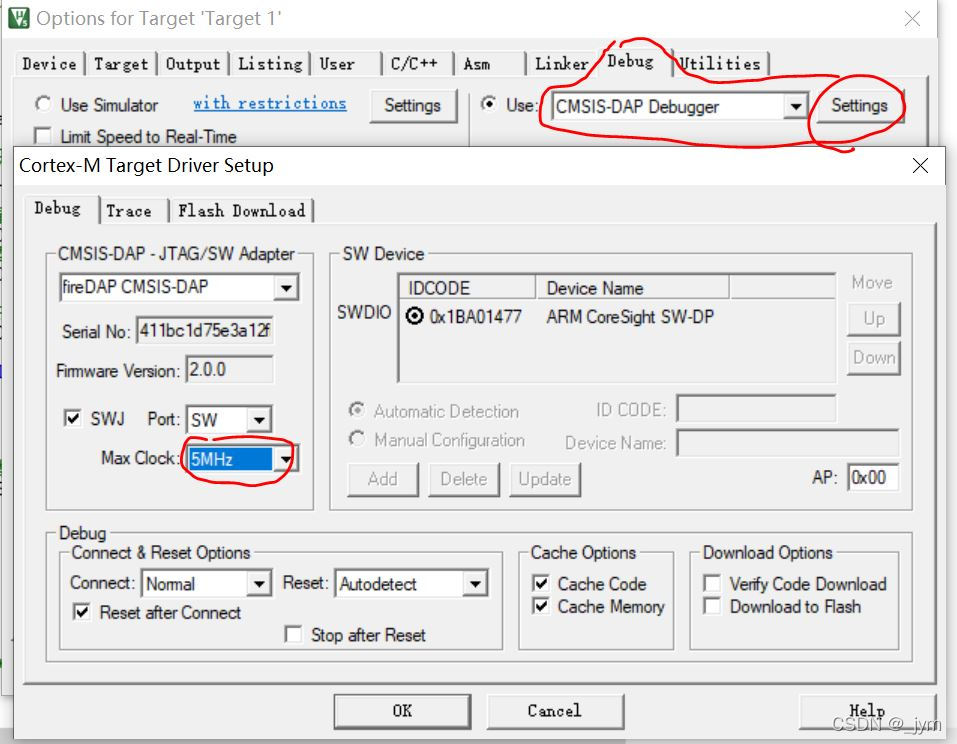
Task: Switch to the Listing tab
Action: point(270,63)
